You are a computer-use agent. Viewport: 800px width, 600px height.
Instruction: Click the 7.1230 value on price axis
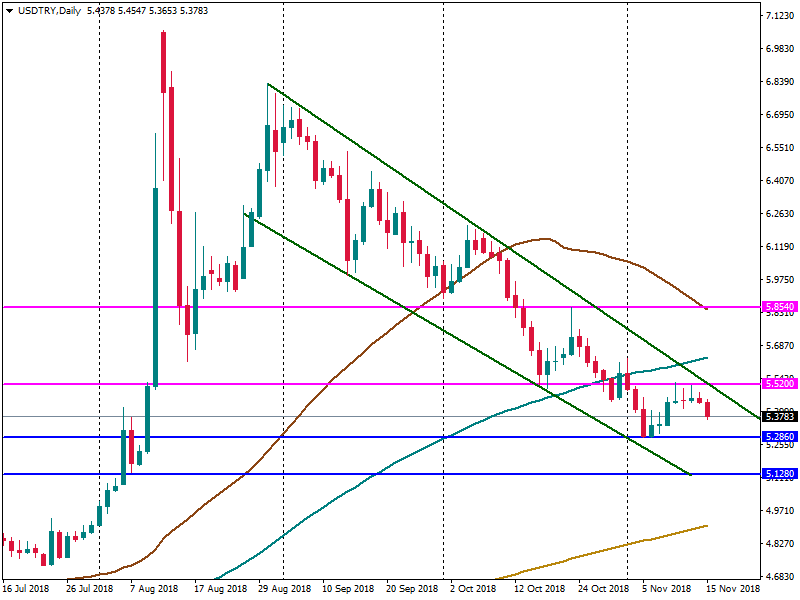click(x=779, y=17)
